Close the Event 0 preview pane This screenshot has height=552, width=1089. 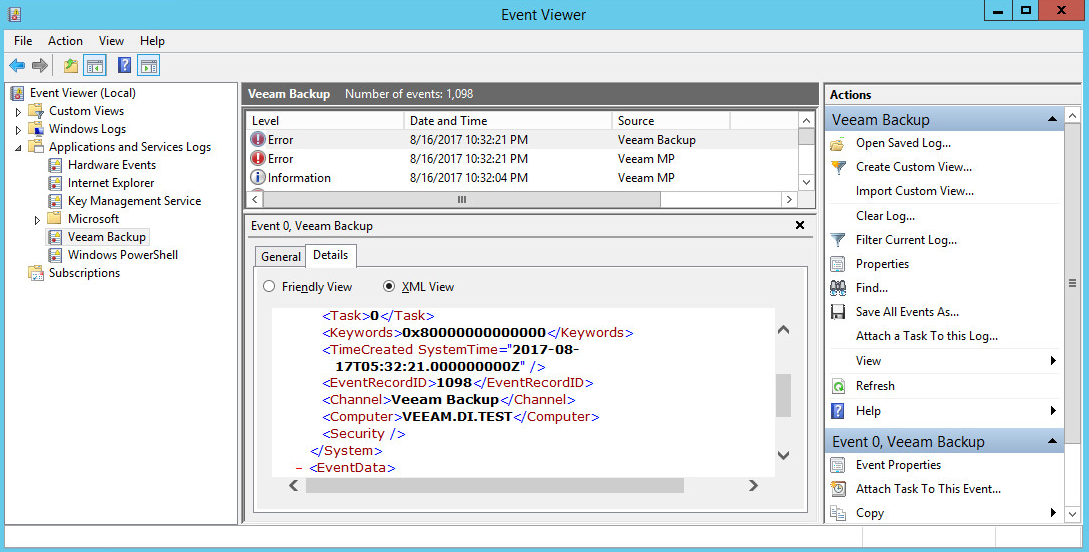coord(799,226)
